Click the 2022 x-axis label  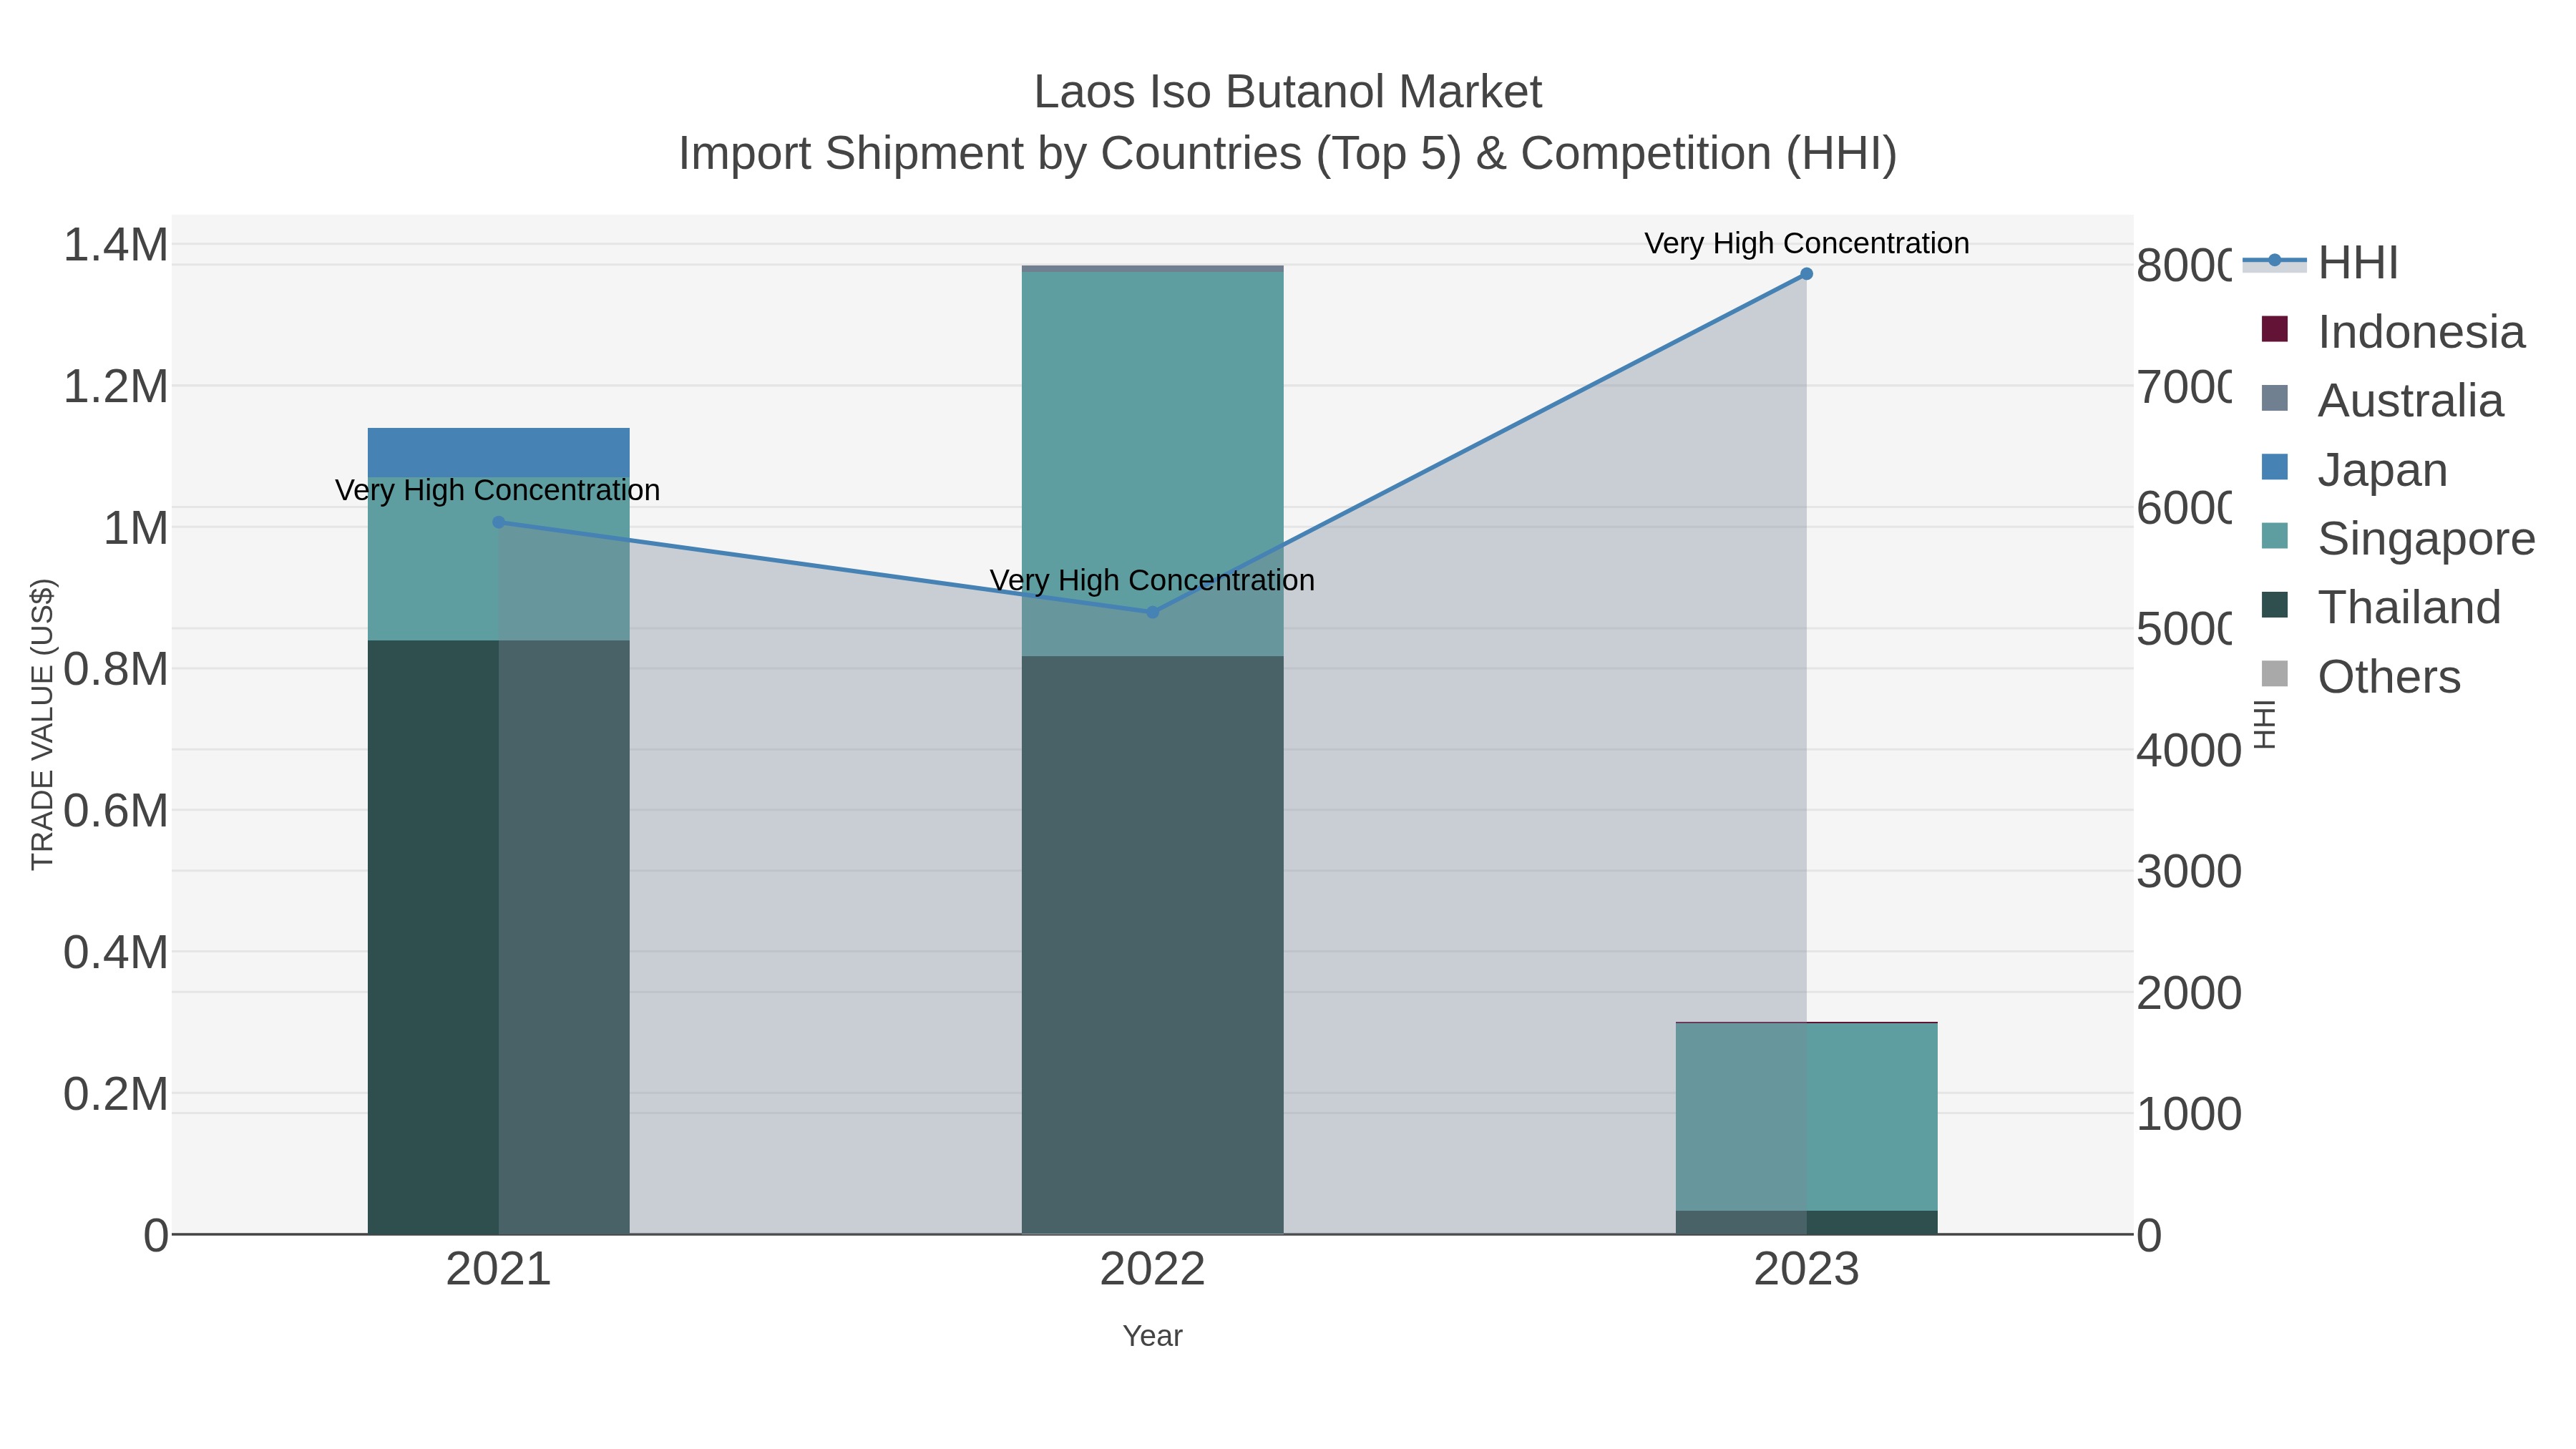[1152, 1270]
